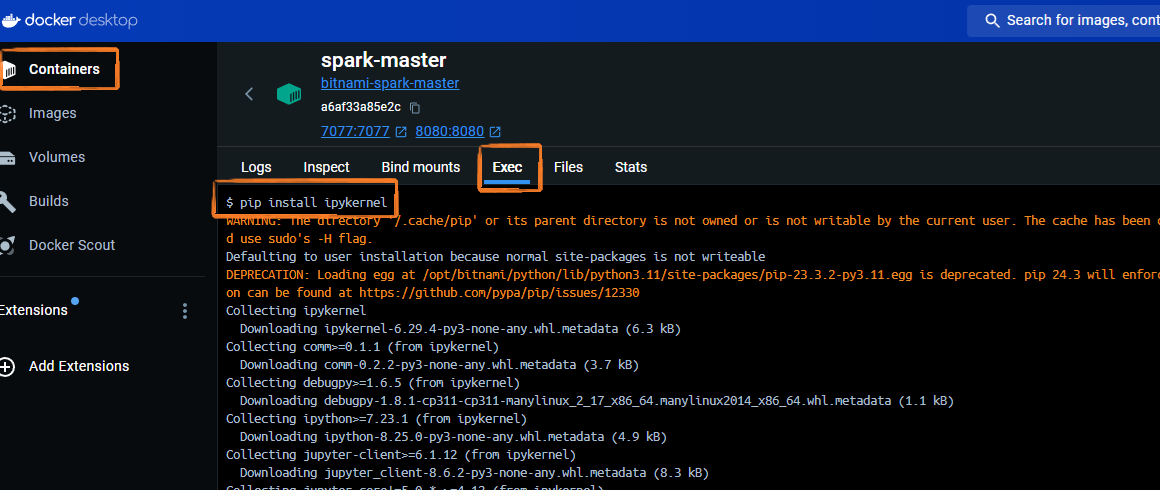1160x490 pixels.
Task: Switch to the Bind mounts tab
Action: (x=420, y=167)
